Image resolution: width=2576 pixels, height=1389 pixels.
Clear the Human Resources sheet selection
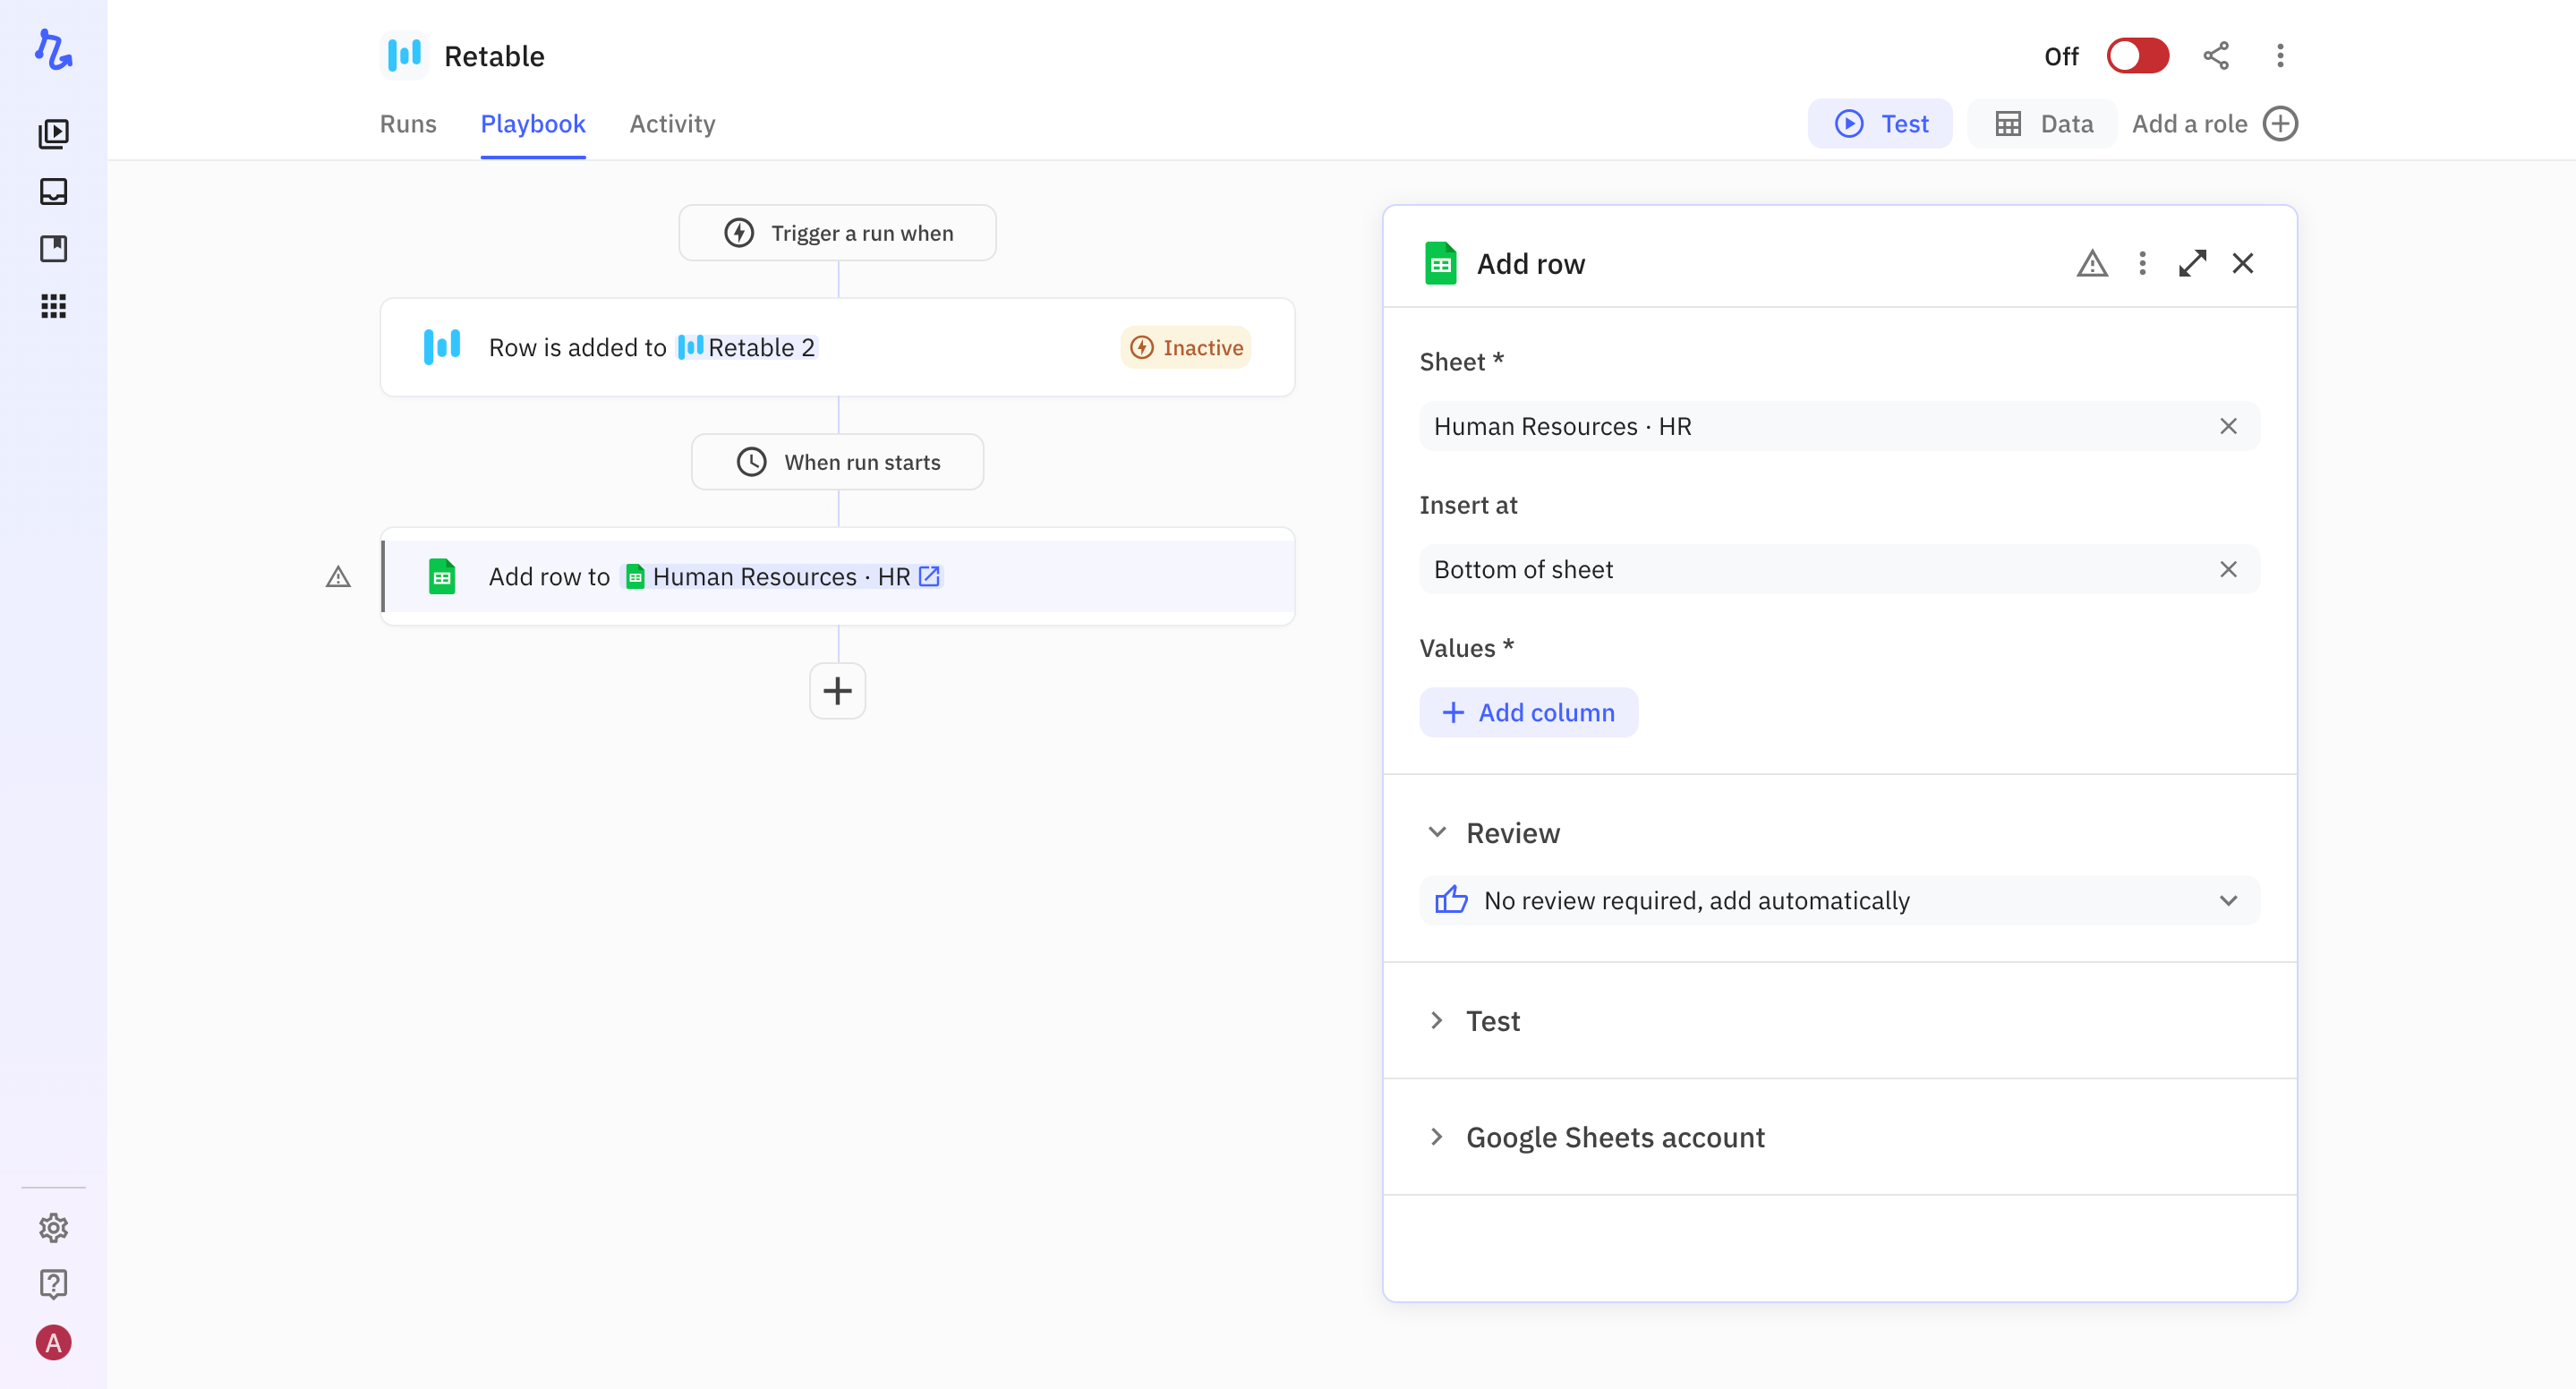[x=2228, y=426]
